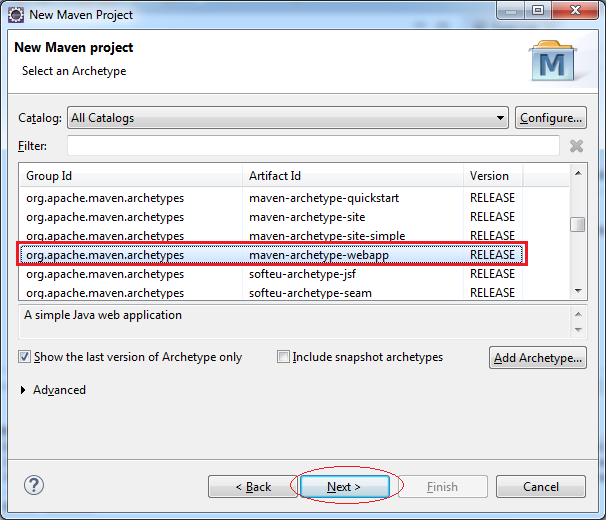Select the maven-archetype-webapp row
This screenshot has height=520, width=606.
pos(272,255)
